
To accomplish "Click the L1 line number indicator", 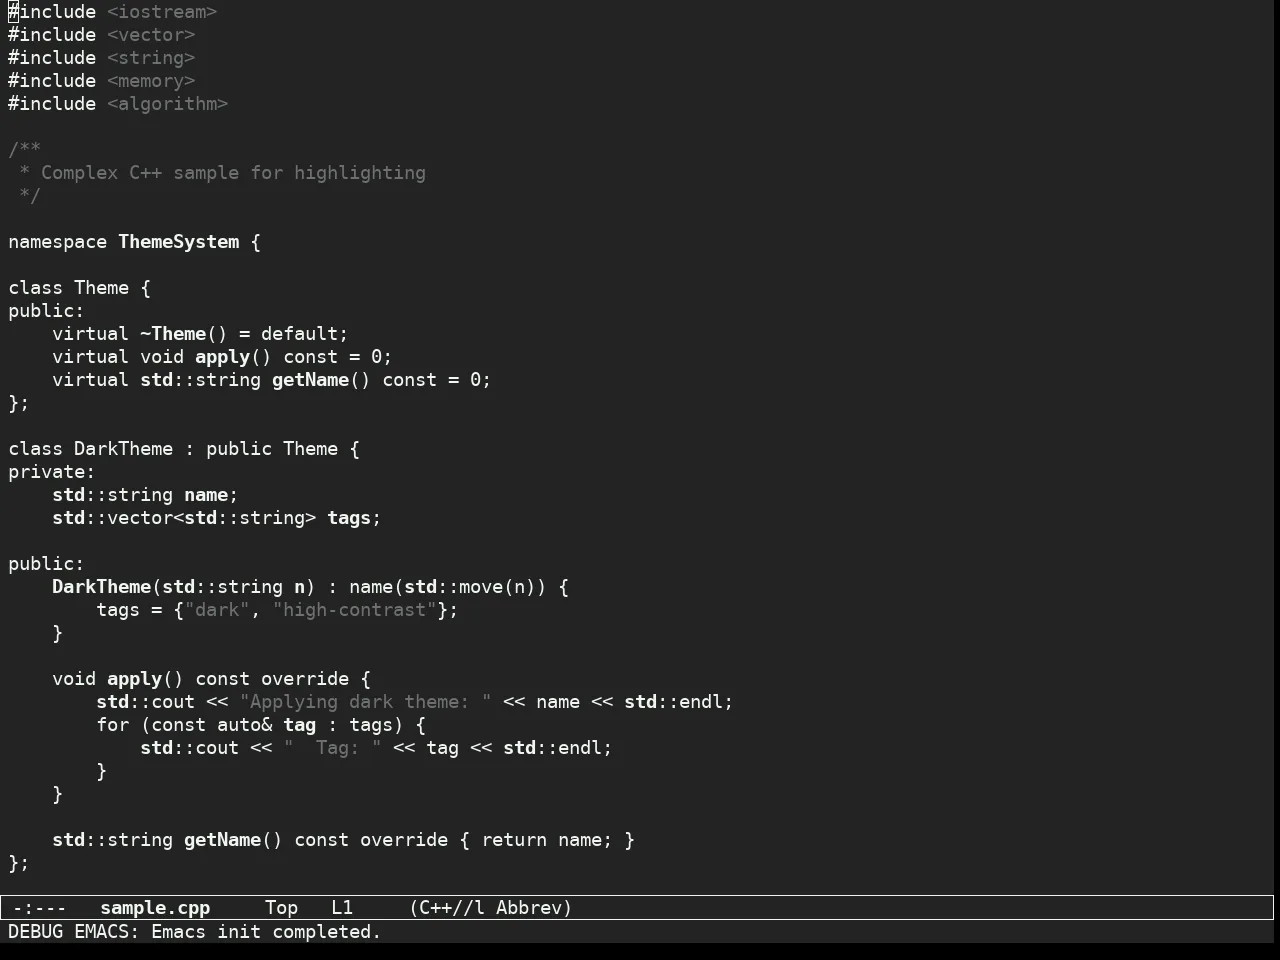I will click(342, 908).
